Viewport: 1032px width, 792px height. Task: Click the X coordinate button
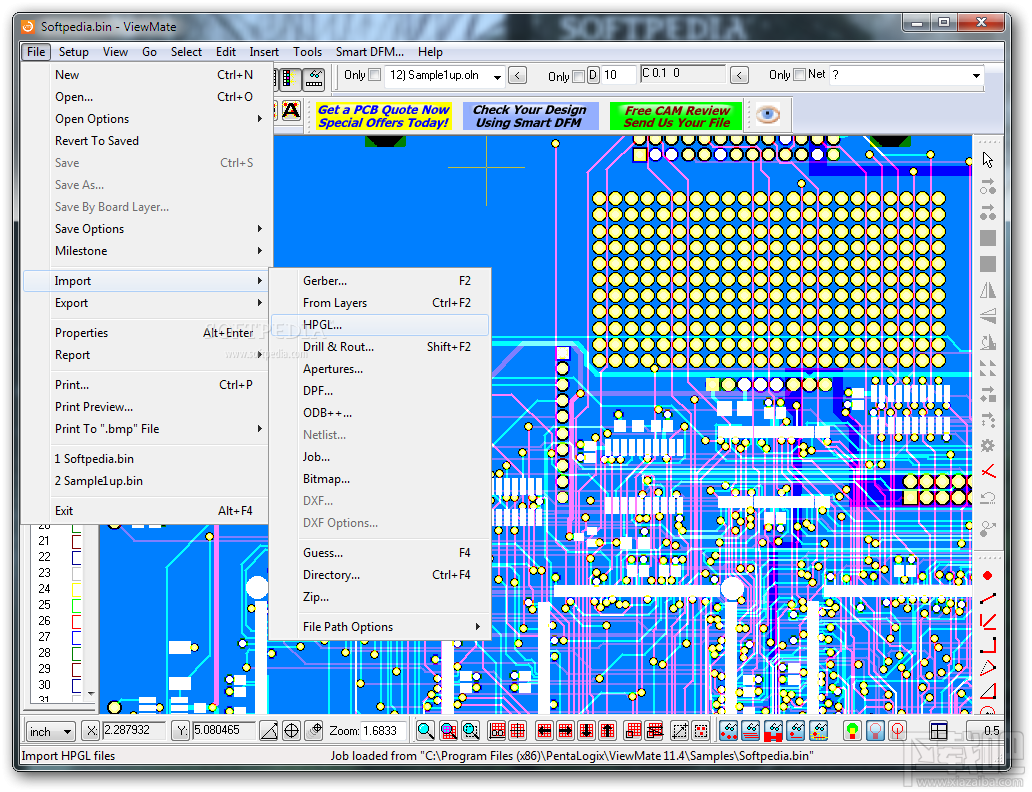click(x=91, y=731)
